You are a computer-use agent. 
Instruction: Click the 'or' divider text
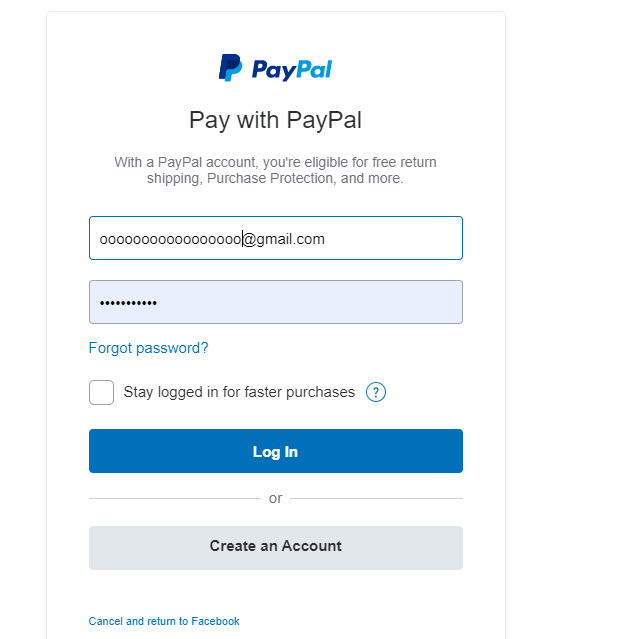click(276, 498)
